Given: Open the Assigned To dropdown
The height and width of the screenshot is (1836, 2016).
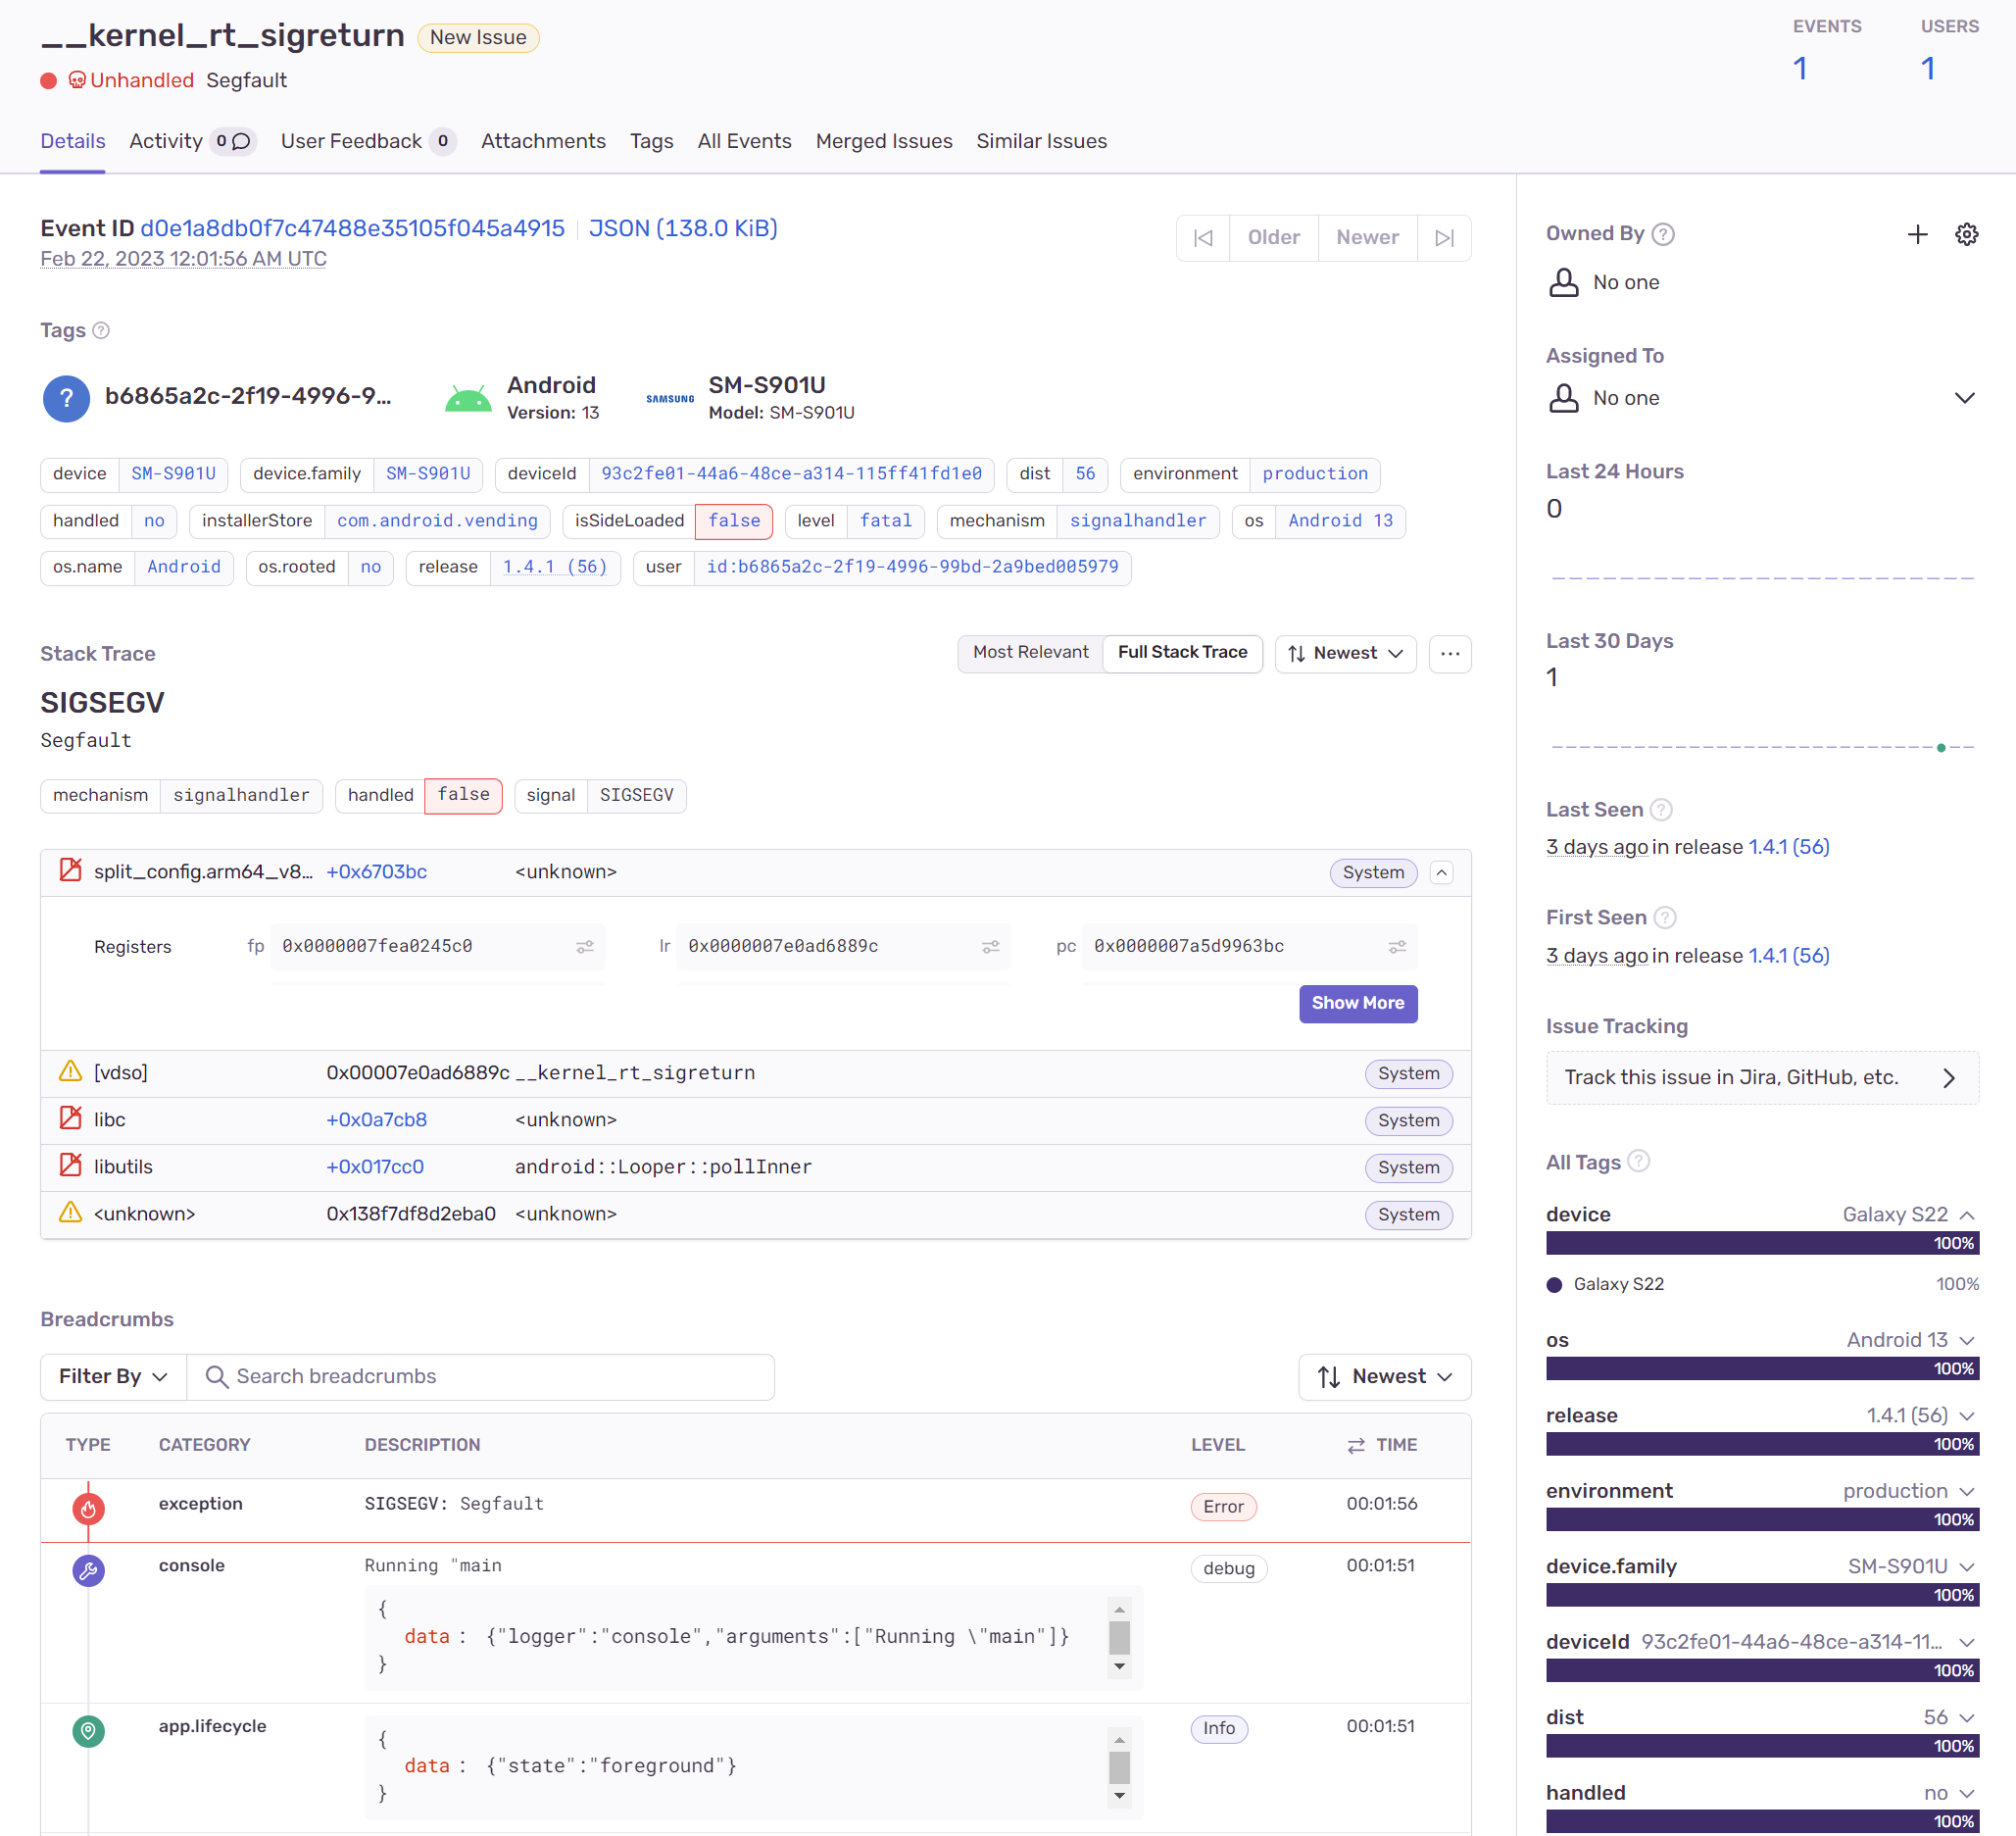Looking at the screenshot, I should click(1964, 397).
